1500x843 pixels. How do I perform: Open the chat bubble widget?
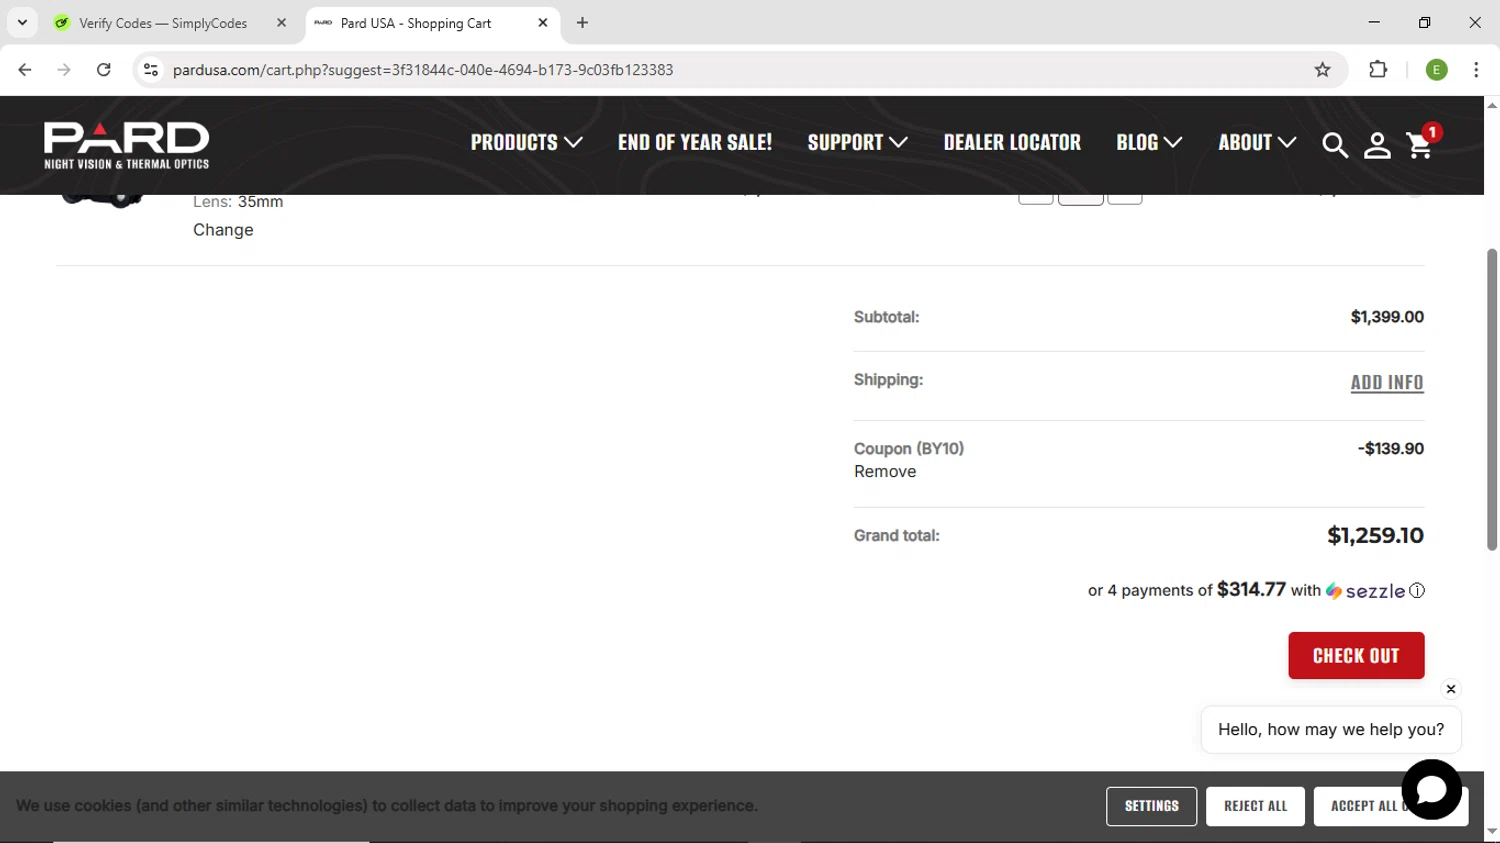click(x=1431, y=789)
